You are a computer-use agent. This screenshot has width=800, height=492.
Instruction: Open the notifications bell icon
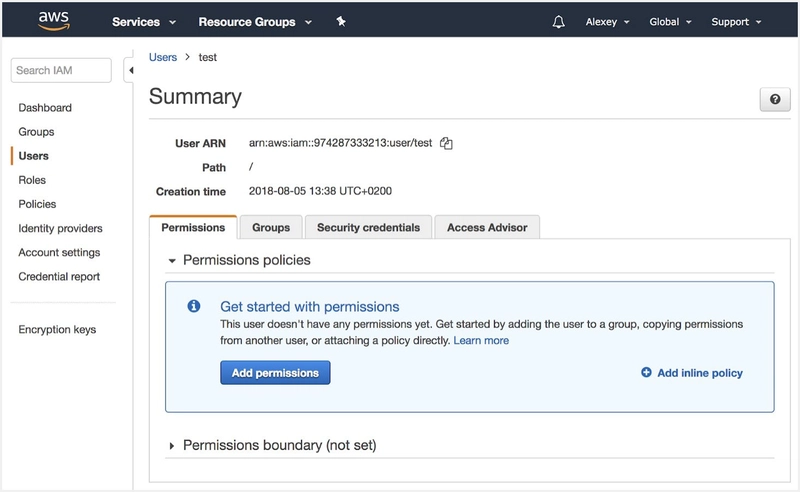coord(558,22)
